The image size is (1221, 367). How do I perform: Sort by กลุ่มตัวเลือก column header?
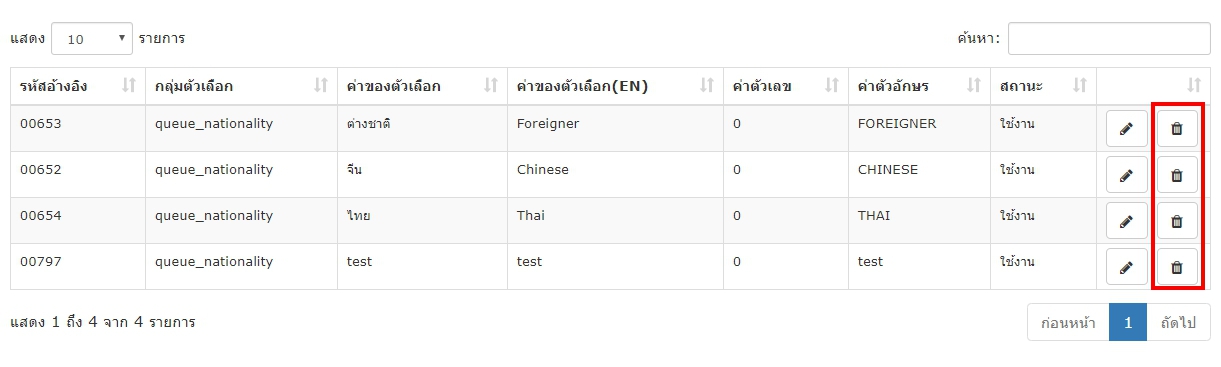tap(241, 86)
